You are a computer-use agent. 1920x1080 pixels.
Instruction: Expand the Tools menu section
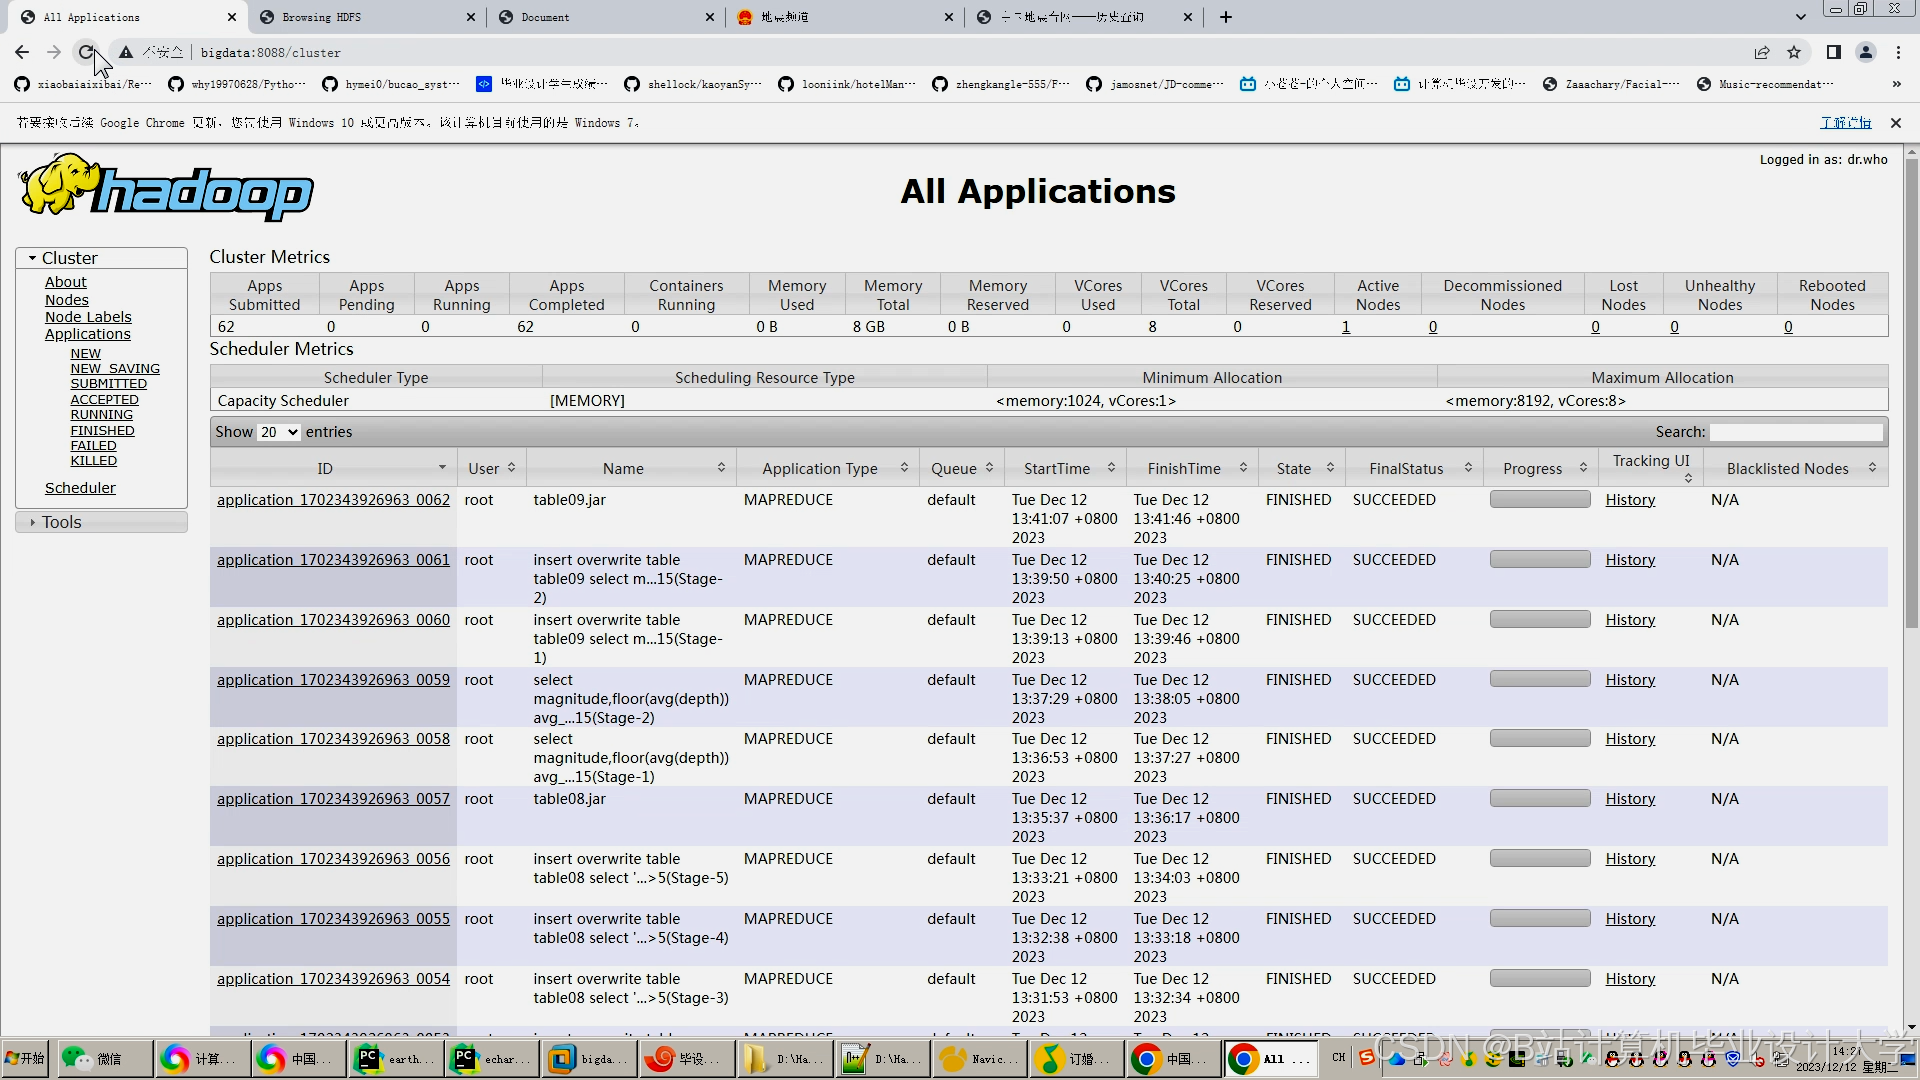[x=61, y=522]
